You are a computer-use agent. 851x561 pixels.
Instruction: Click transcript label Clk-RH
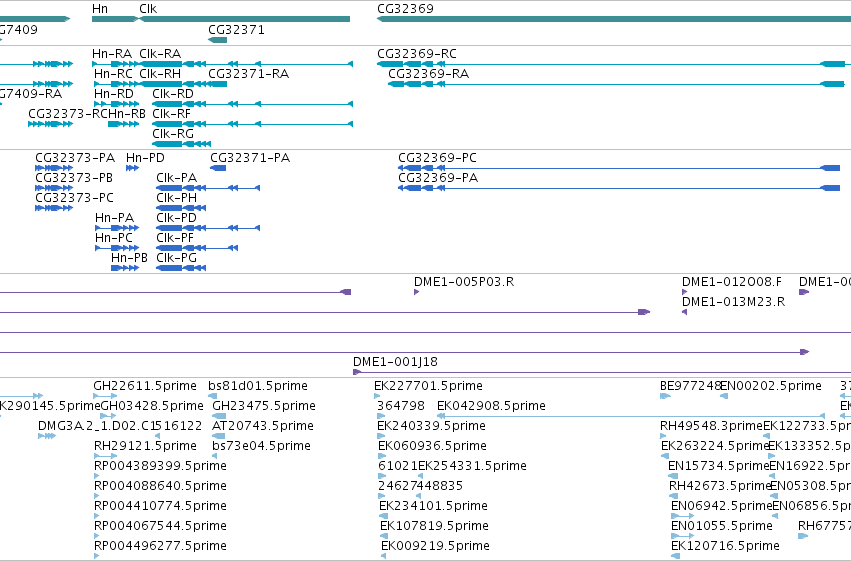pyautogui.click(x=160, y=74)
